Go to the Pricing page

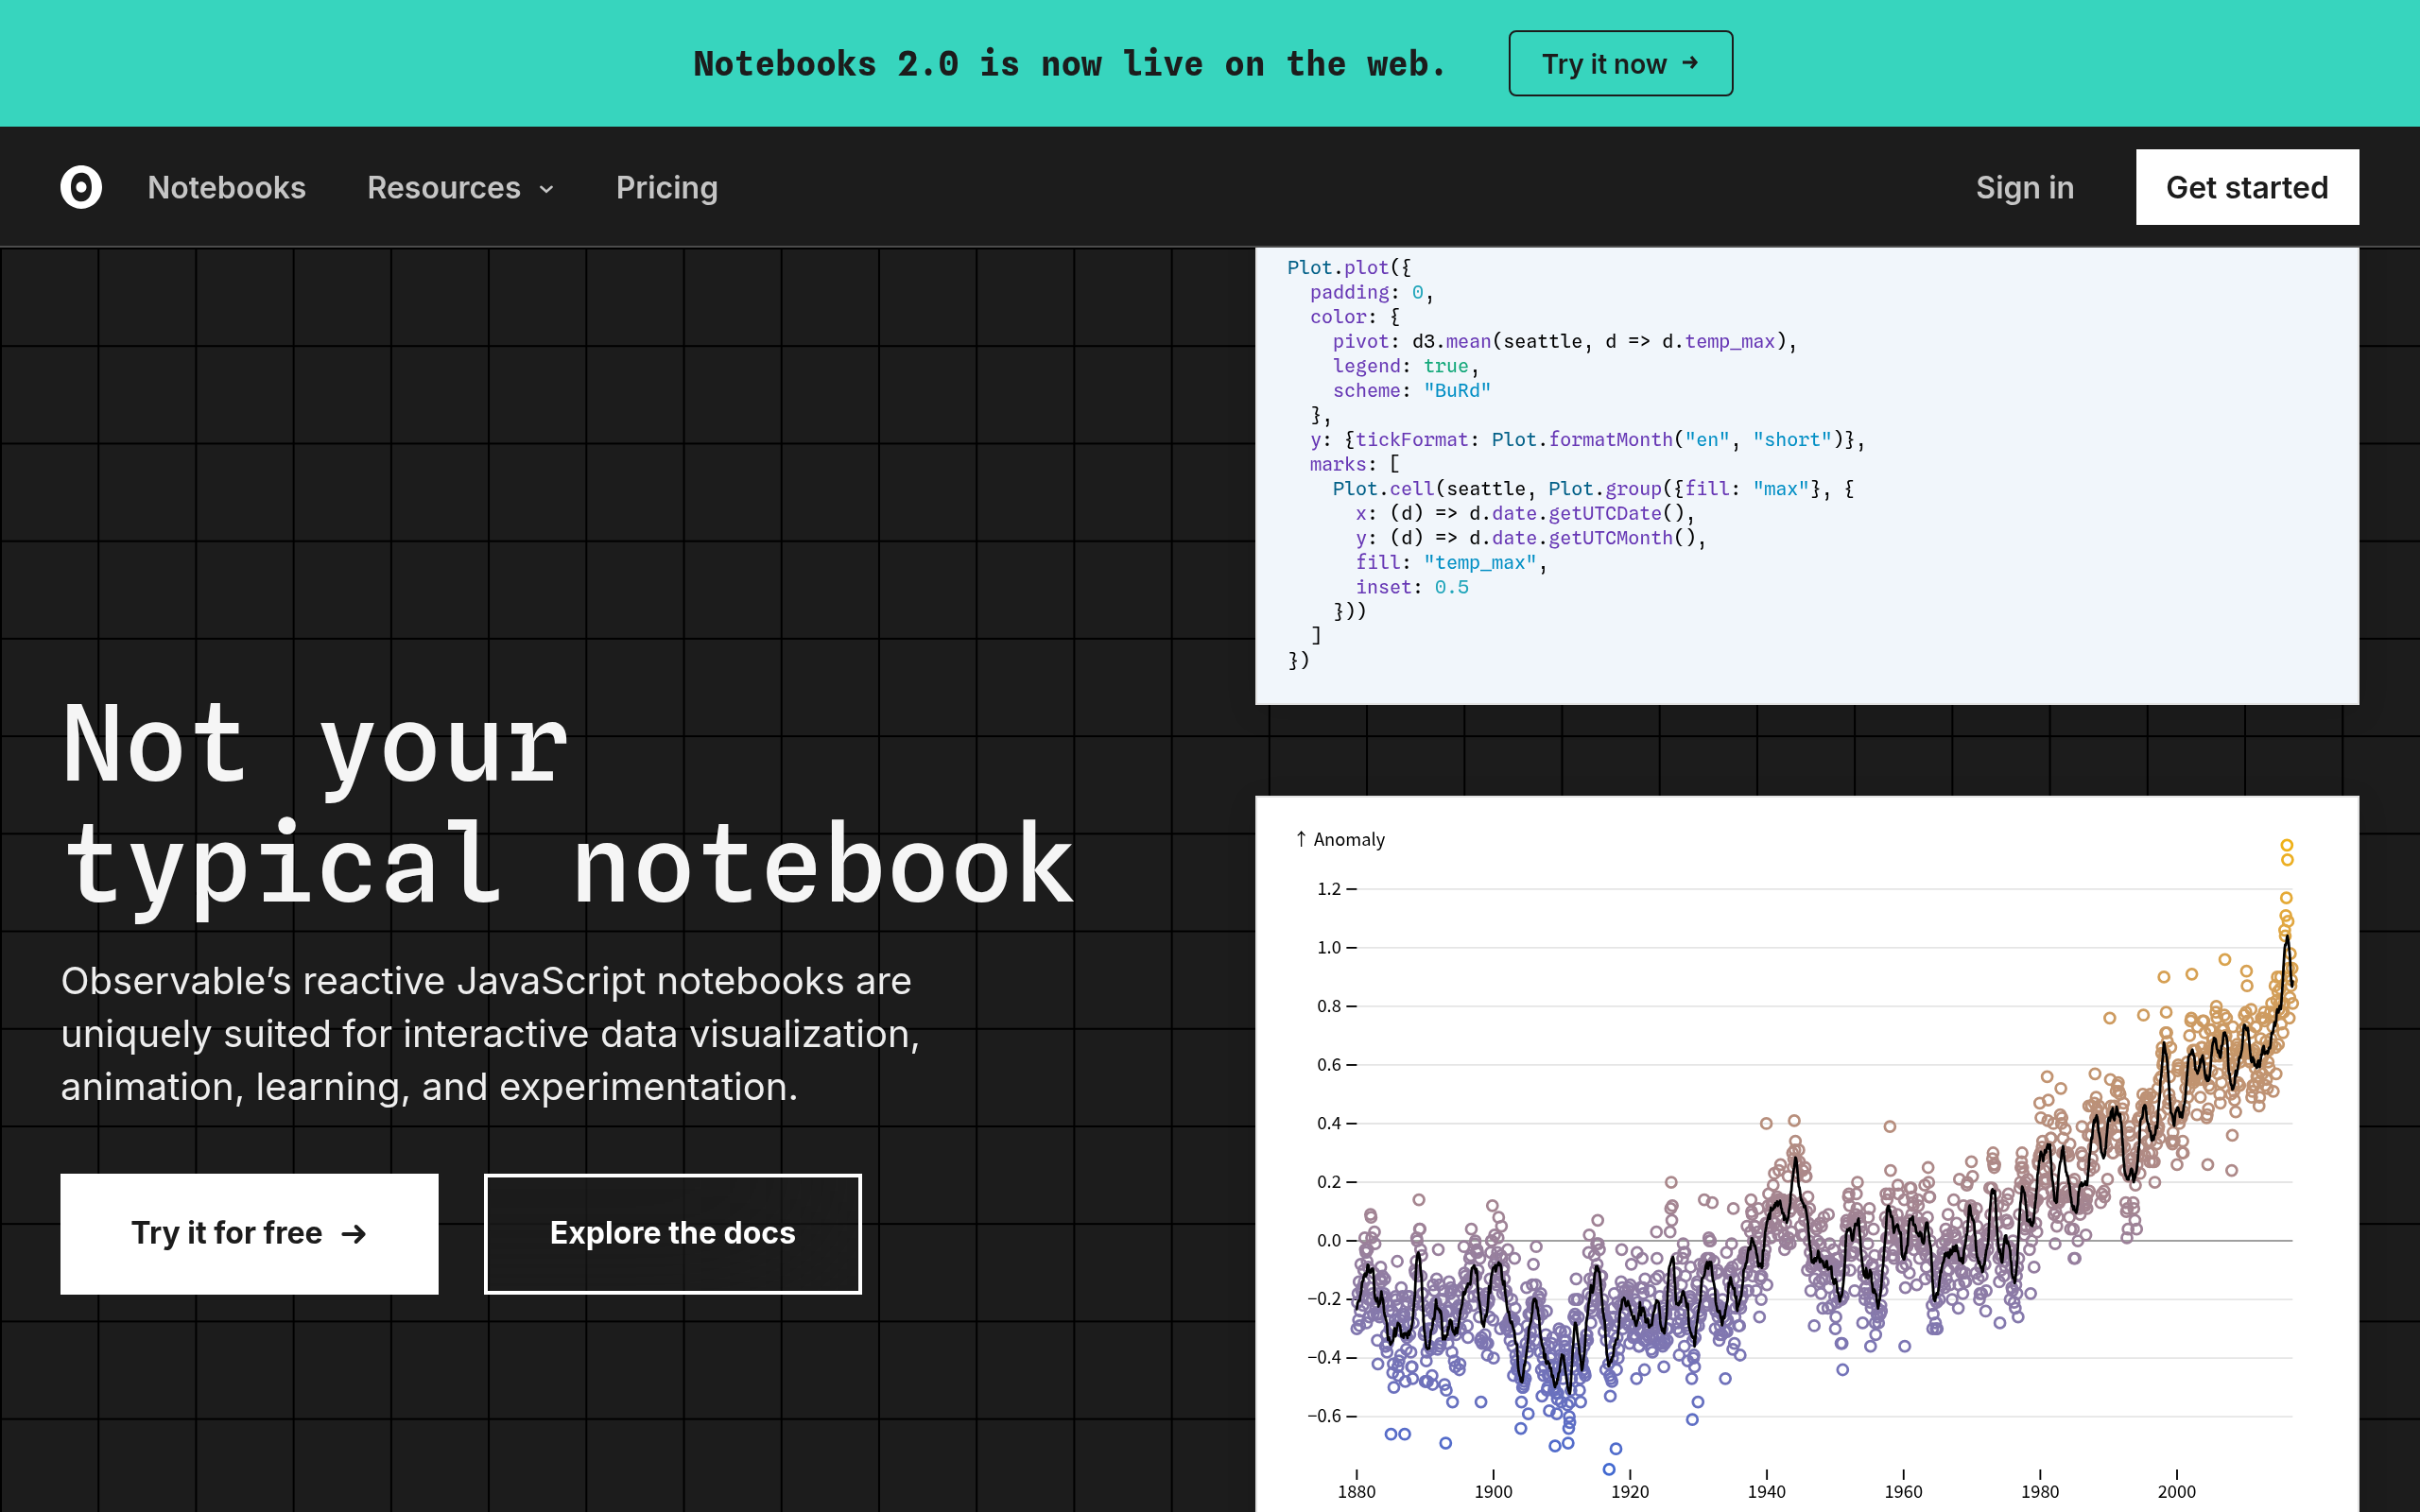667,187
